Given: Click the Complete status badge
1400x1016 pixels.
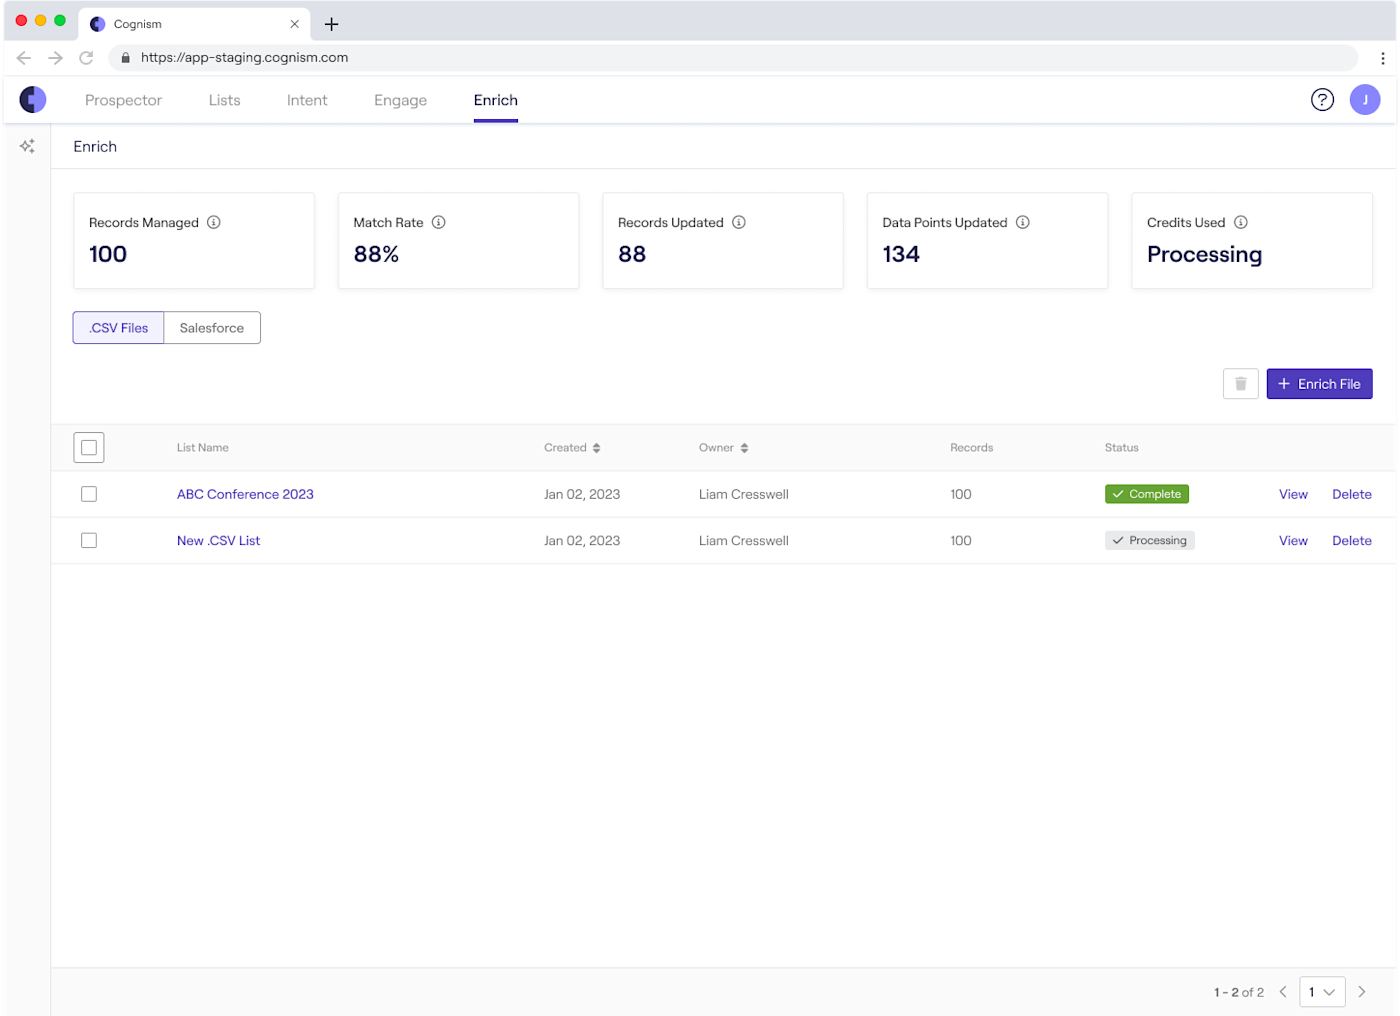Looking at the screenshot, I should coord(1147,494).
